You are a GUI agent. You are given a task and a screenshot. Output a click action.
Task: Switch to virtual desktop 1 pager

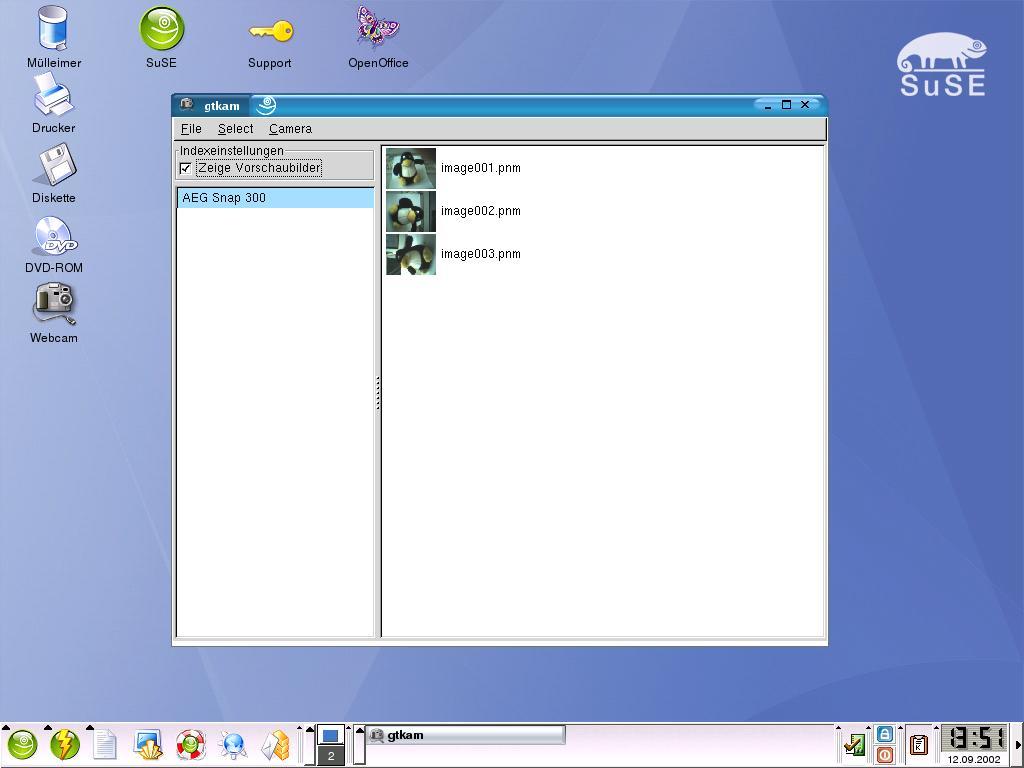click(330, 736)
